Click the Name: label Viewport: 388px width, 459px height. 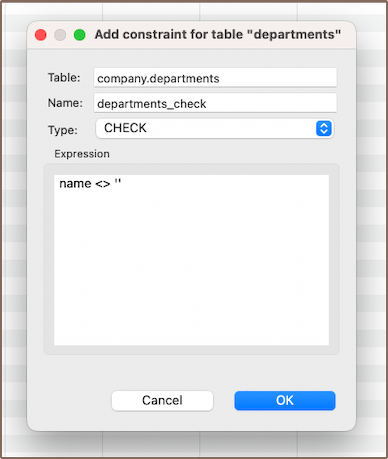[65, 103]
